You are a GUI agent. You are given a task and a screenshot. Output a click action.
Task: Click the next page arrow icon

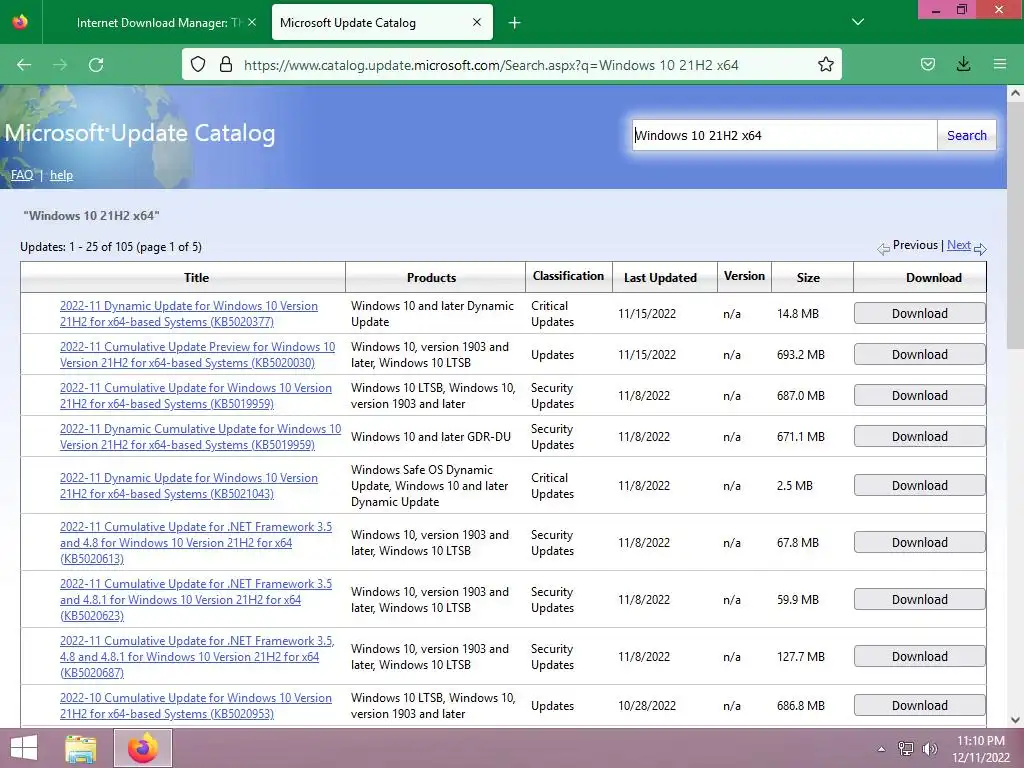[x=980, y=249]
